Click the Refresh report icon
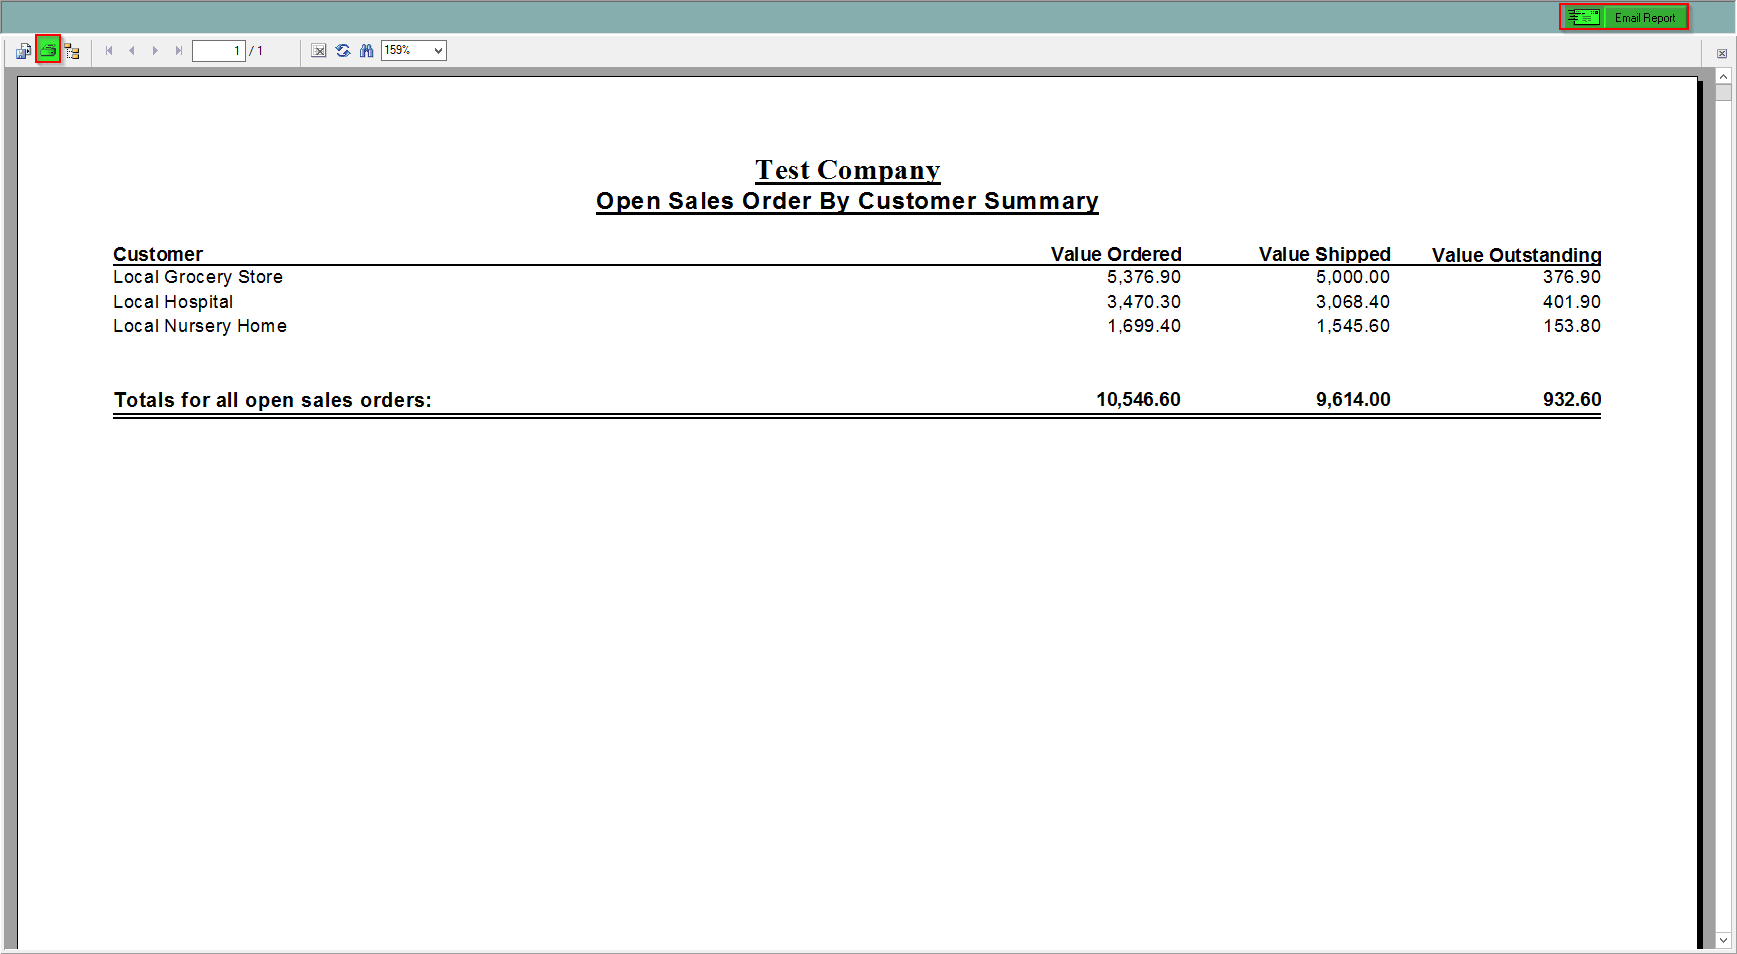Image resolution: width=1737 pixels, height=954 pixels. 343,51
